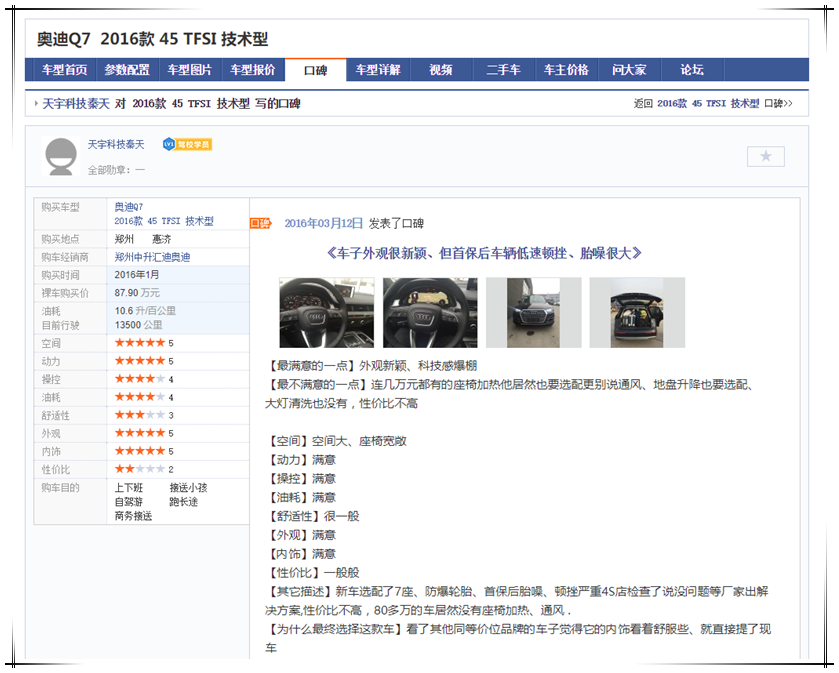
Task: Click the 奥迪Q7 2016款 45 TFSI 技术型 page heading
Action: (152, 39)
